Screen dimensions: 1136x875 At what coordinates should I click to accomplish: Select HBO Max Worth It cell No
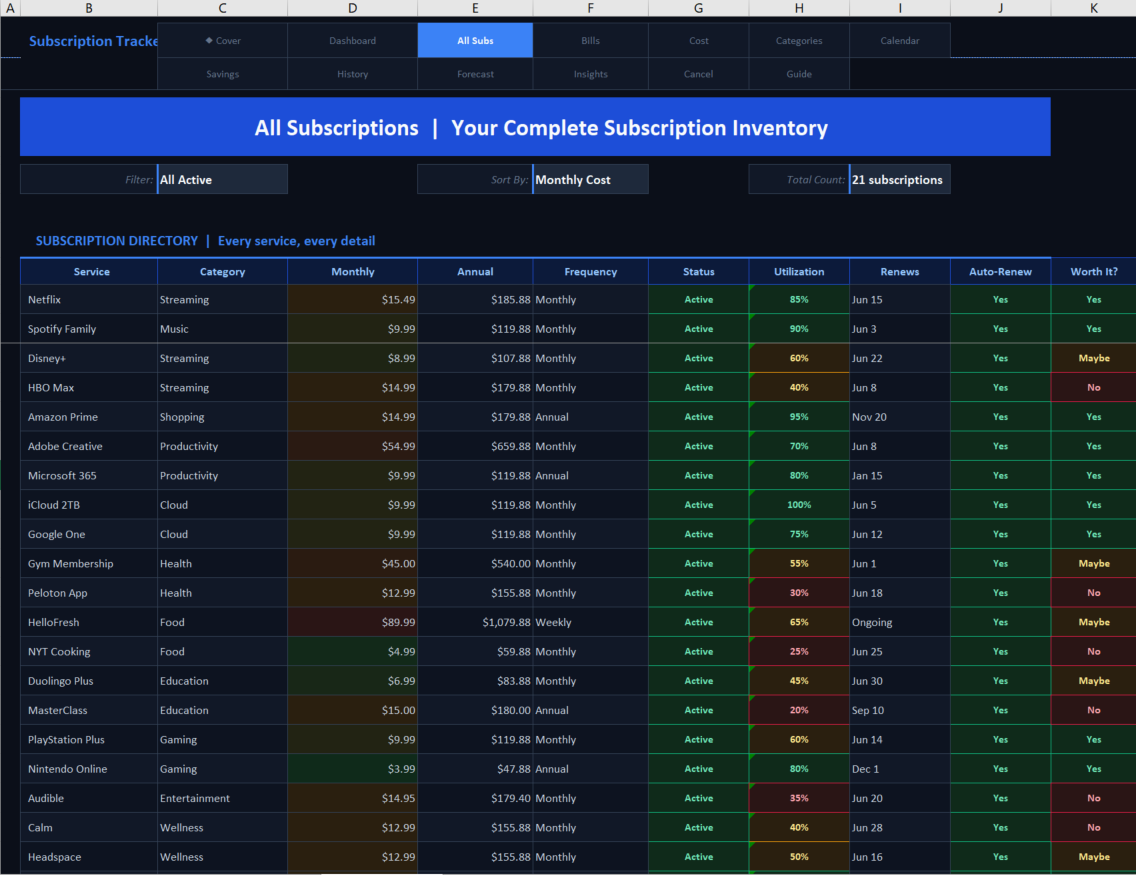coord(1094,388)
